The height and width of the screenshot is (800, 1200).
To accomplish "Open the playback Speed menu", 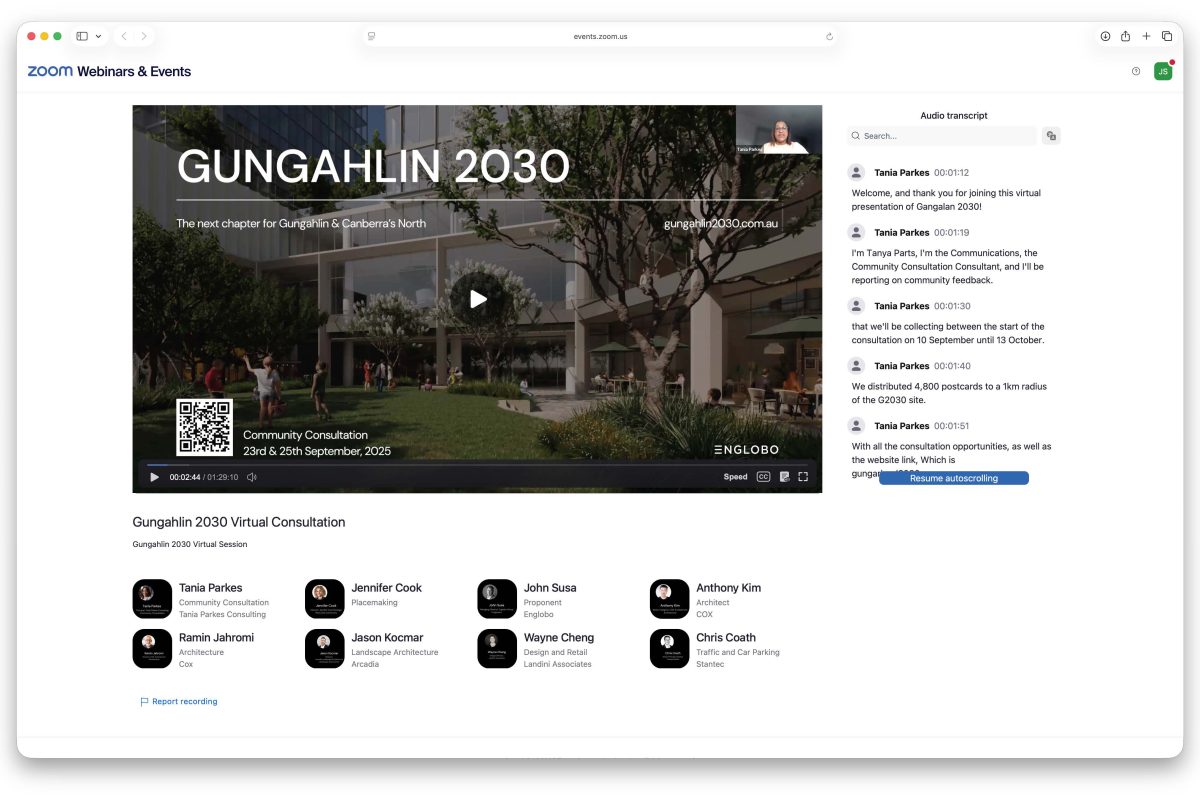I will click(x=735, y=477).
